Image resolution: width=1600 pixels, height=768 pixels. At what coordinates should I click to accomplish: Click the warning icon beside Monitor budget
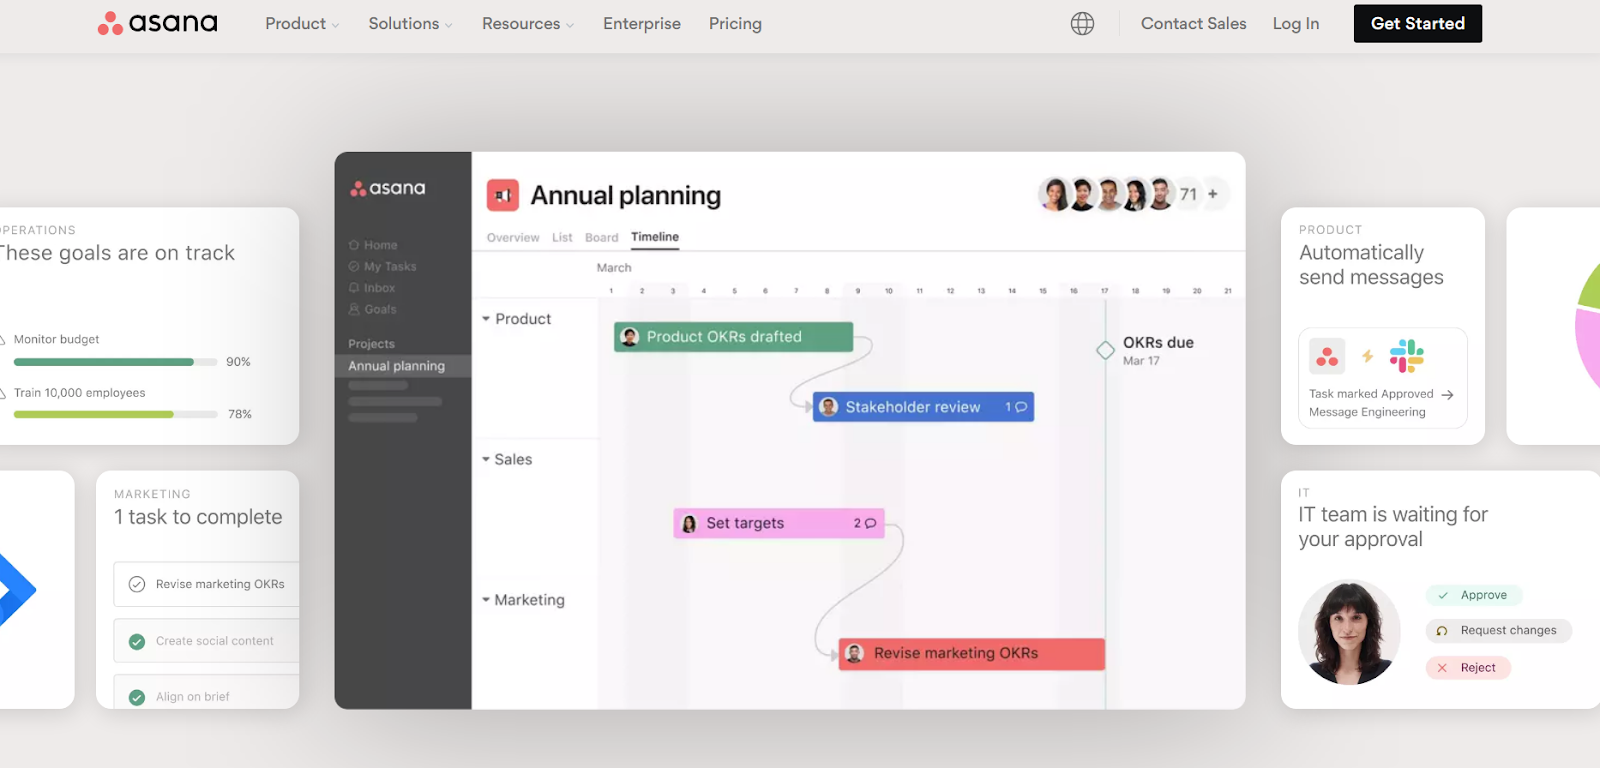[3, 340]
